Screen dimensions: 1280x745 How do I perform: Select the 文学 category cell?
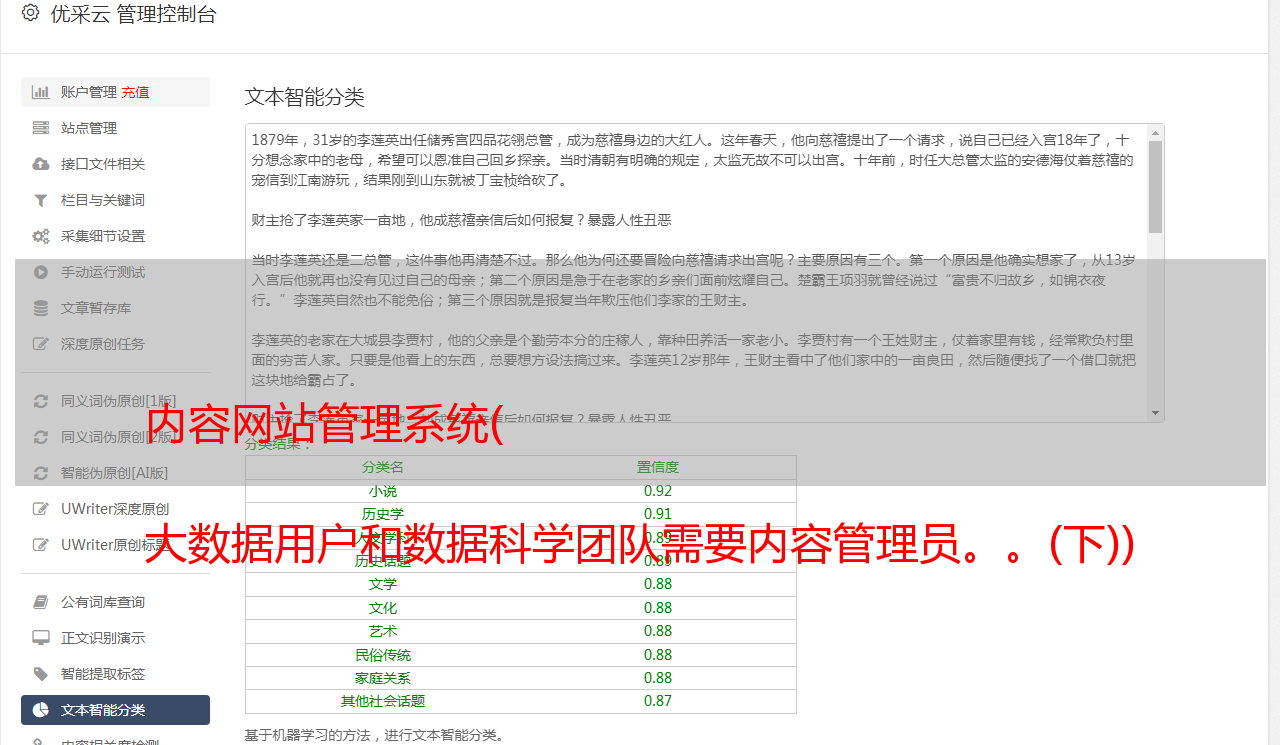[x=383, y=584]
